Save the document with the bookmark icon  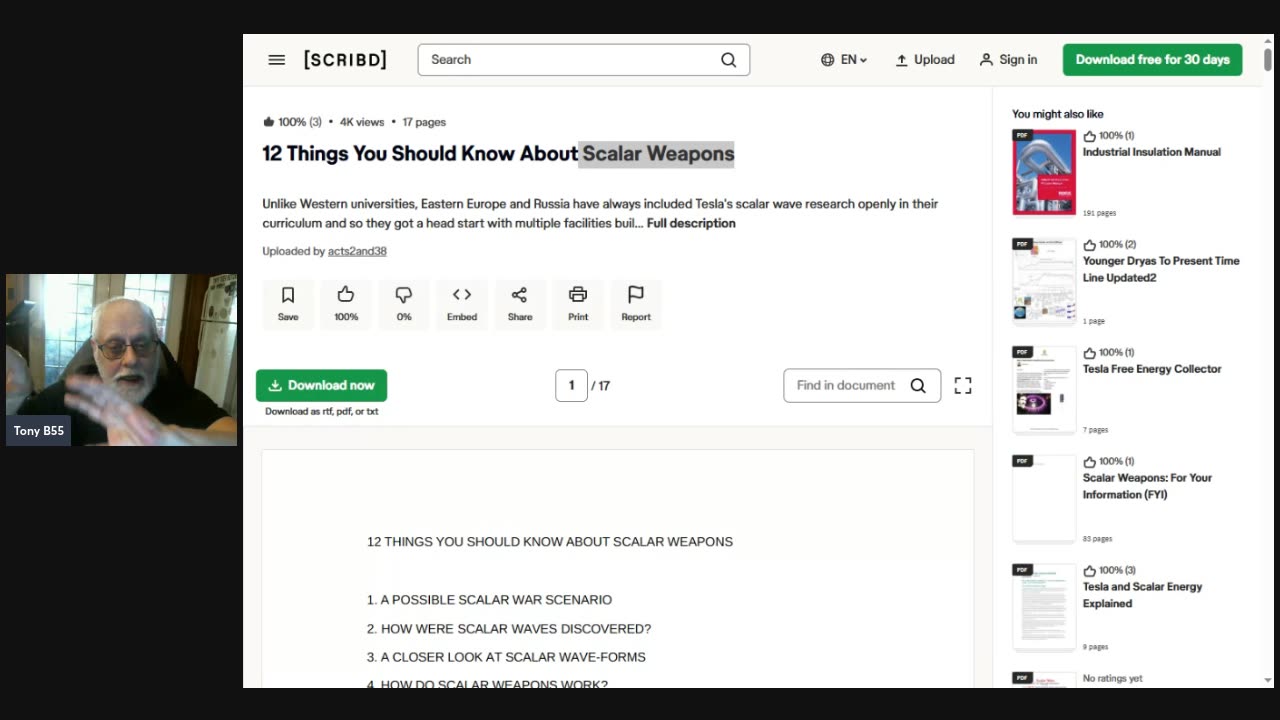coord(288,303)
